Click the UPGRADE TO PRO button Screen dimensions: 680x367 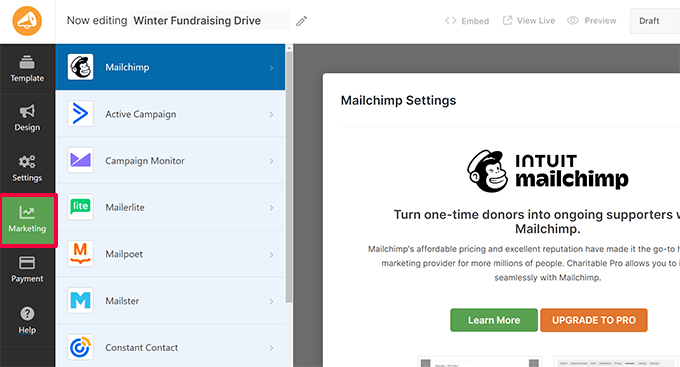pos(594,320)
